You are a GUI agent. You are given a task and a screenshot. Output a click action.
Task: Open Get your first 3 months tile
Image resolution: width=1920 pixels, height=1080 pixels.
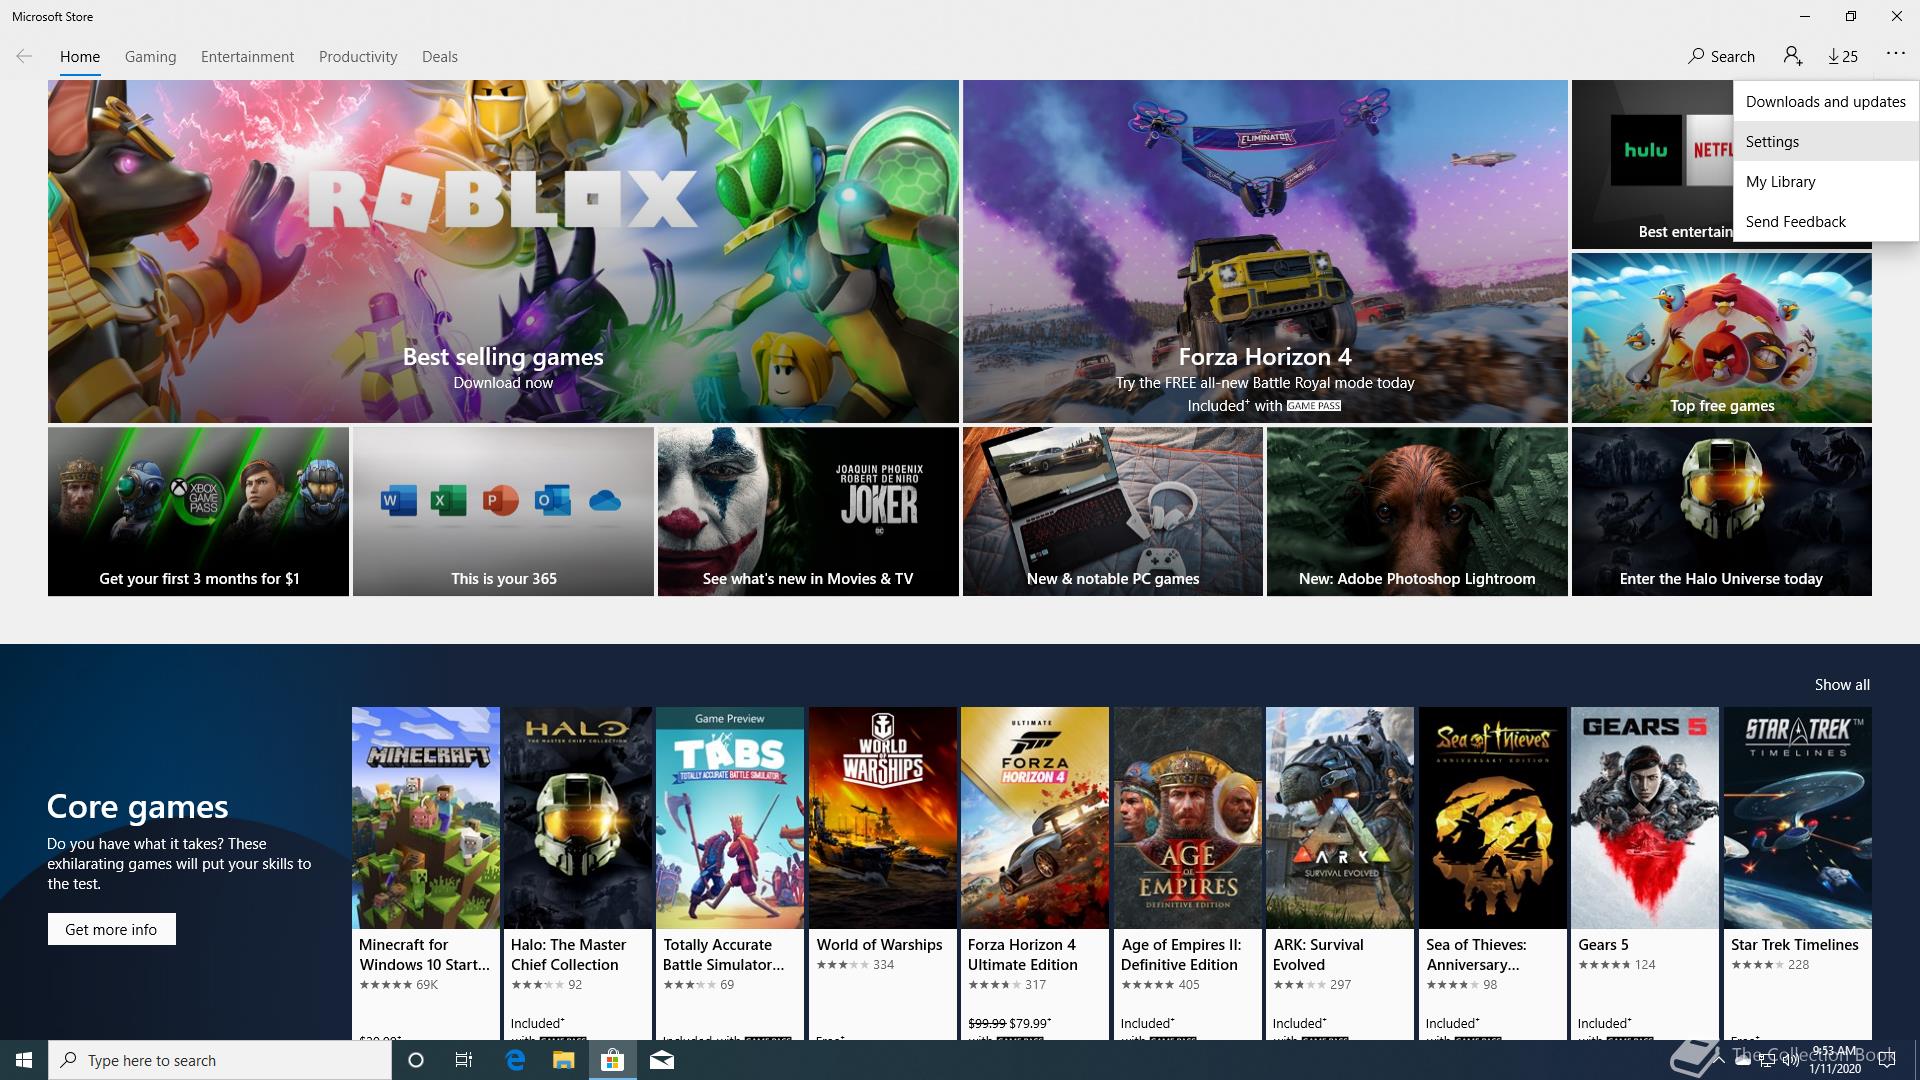[x=198, y=512]
